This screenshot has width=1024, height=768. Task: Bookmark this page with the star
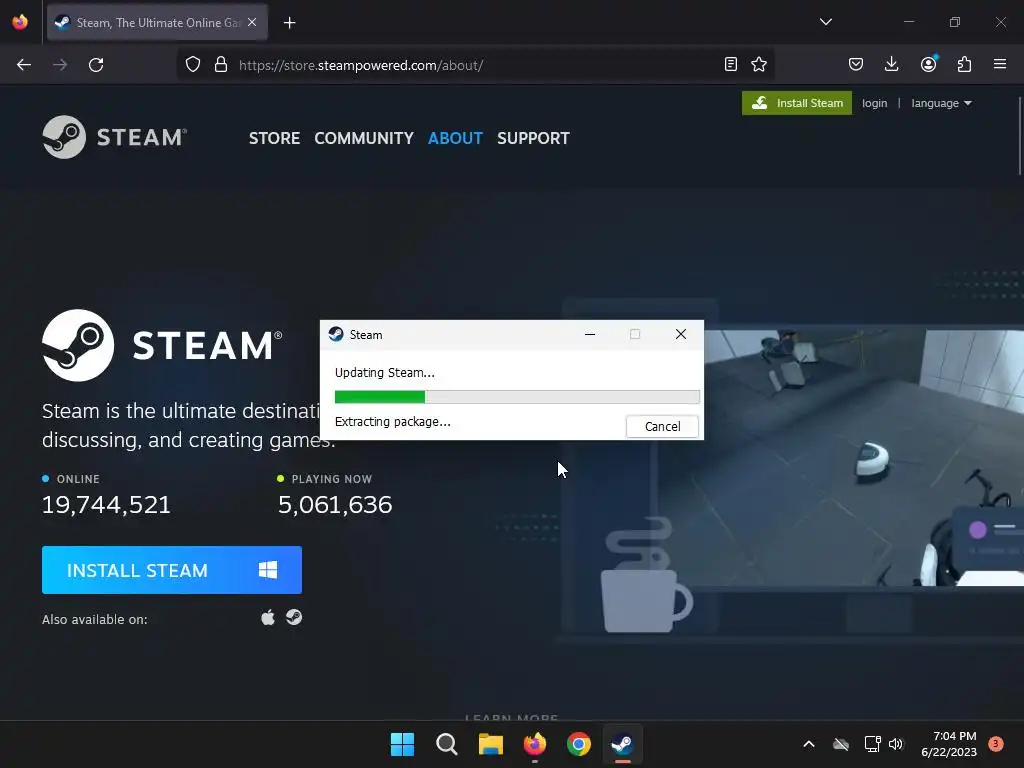(759, 64)
